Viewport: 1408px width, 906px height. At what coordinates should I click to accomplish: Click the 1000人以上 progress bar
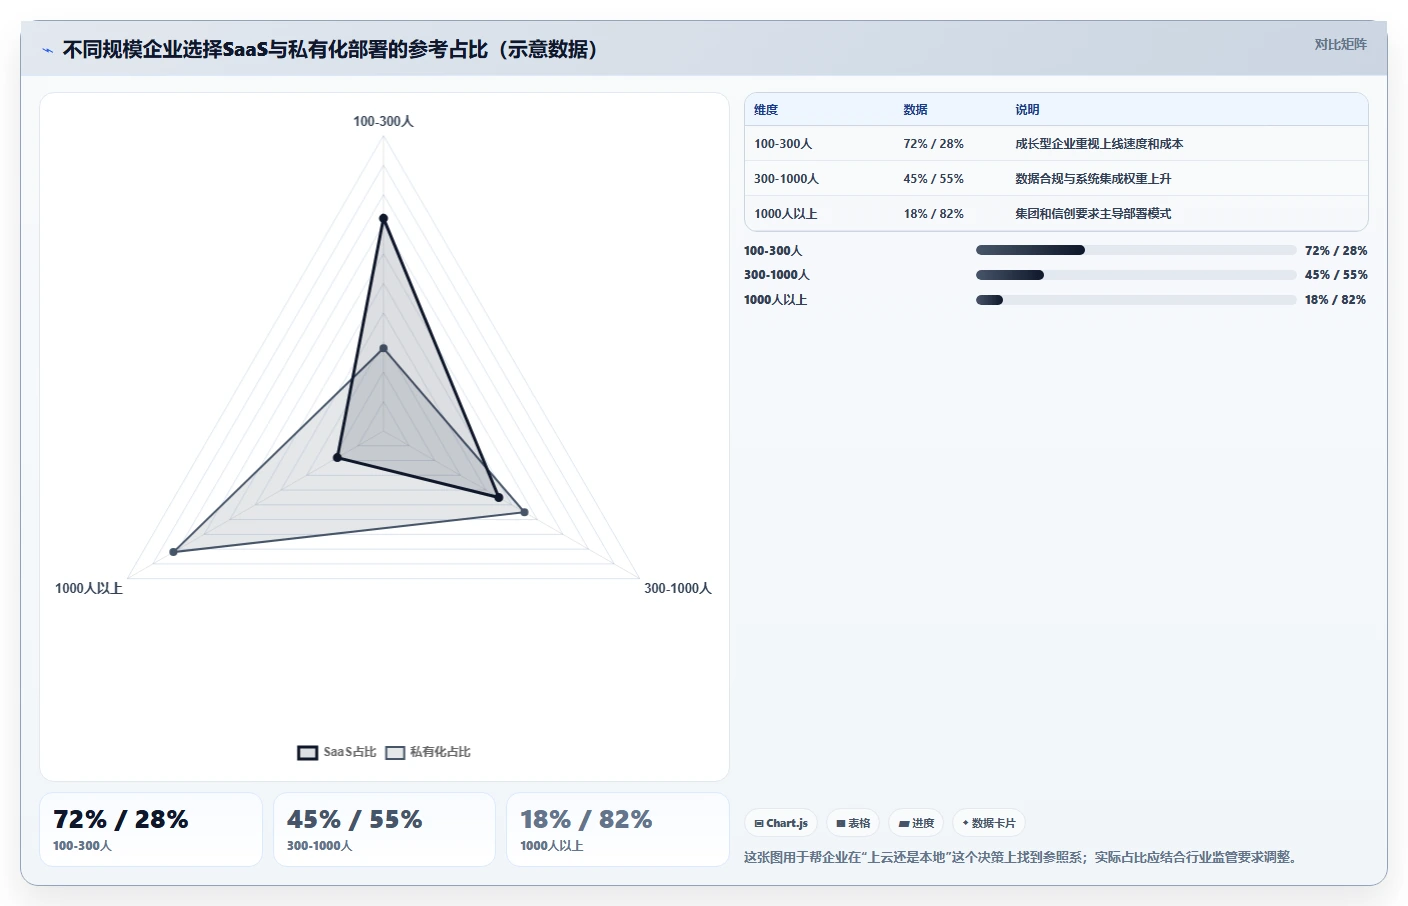click(x=1136, y=300)
